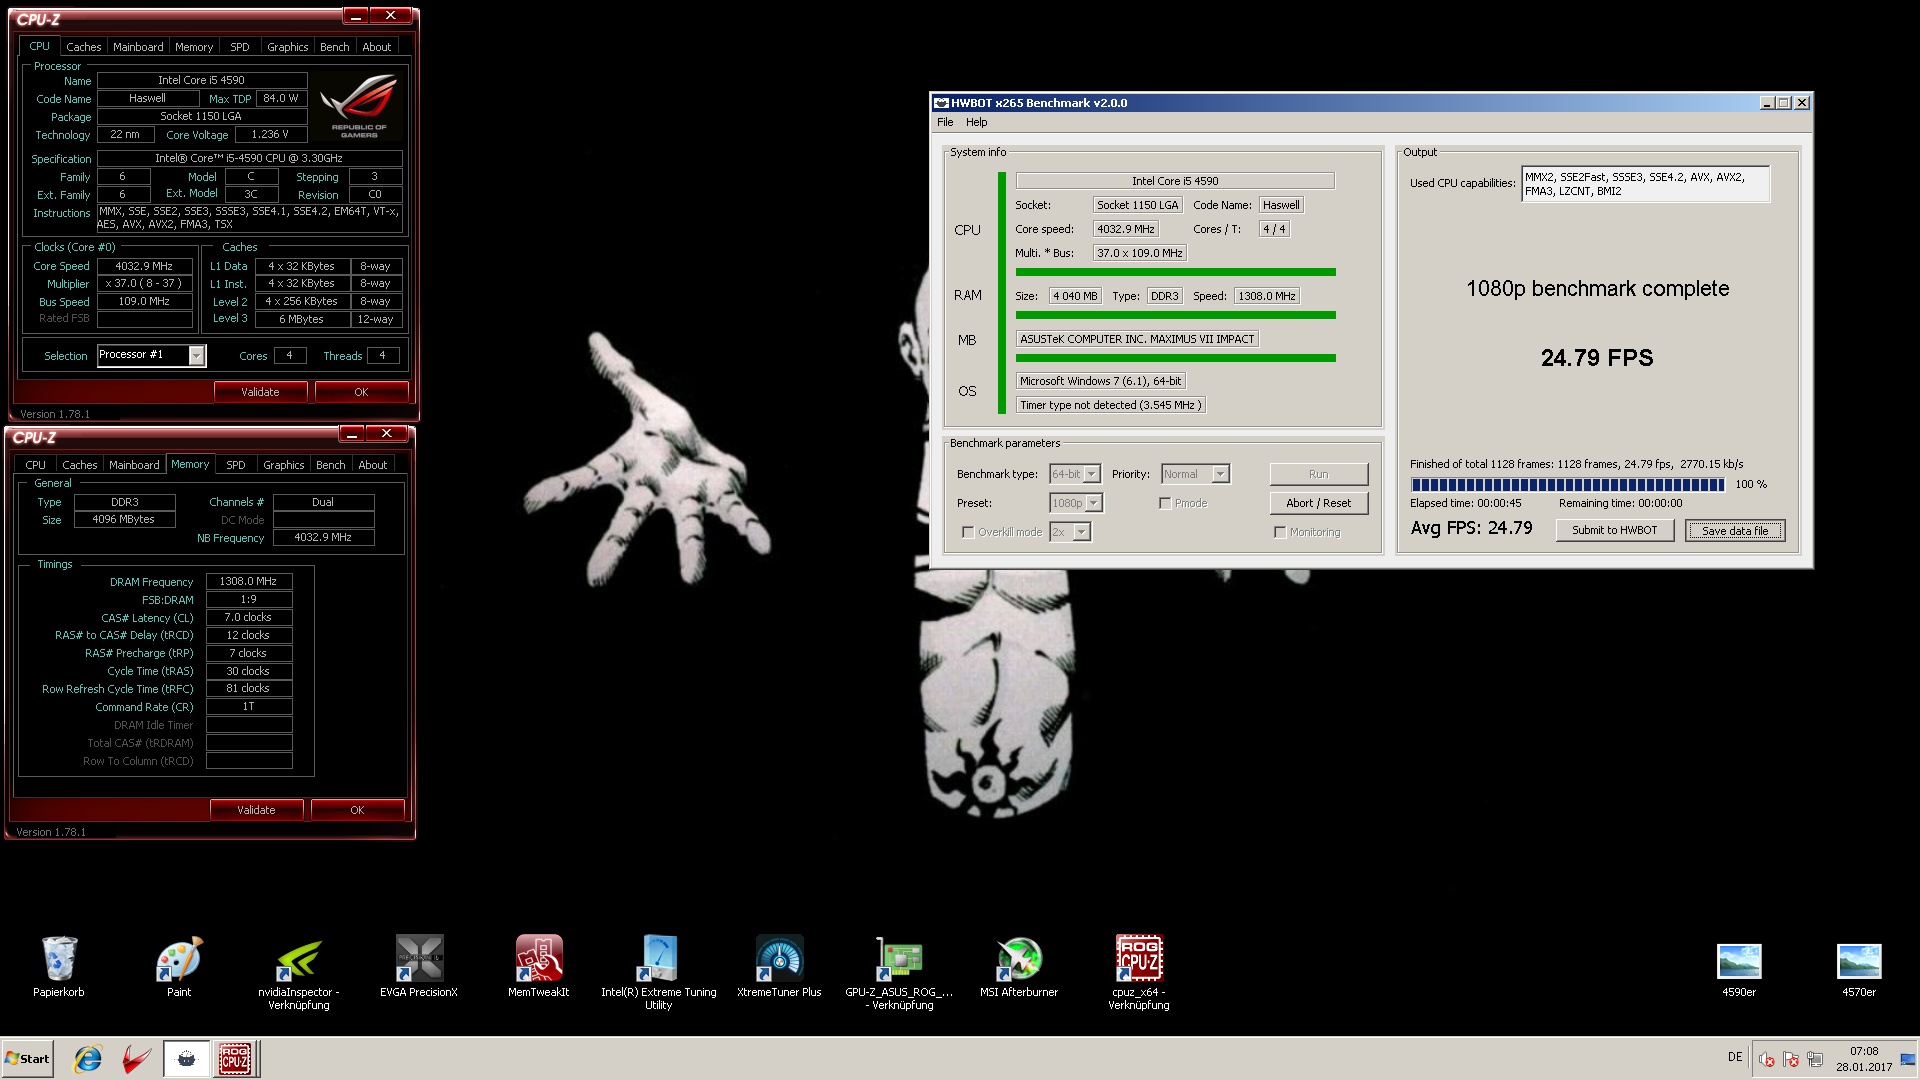Open the File menu in HWBOT

(x=945, y=122)
